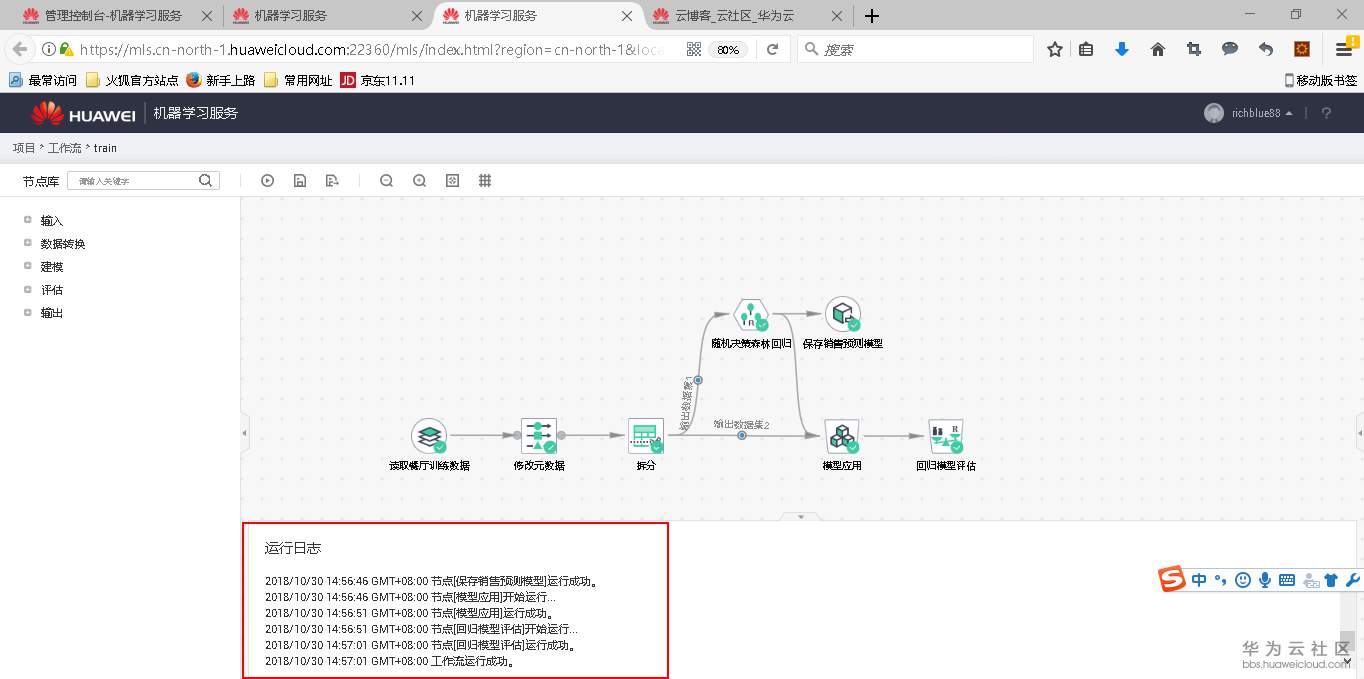Open 京东11.11 bookmark

click(x=377, y=80)
